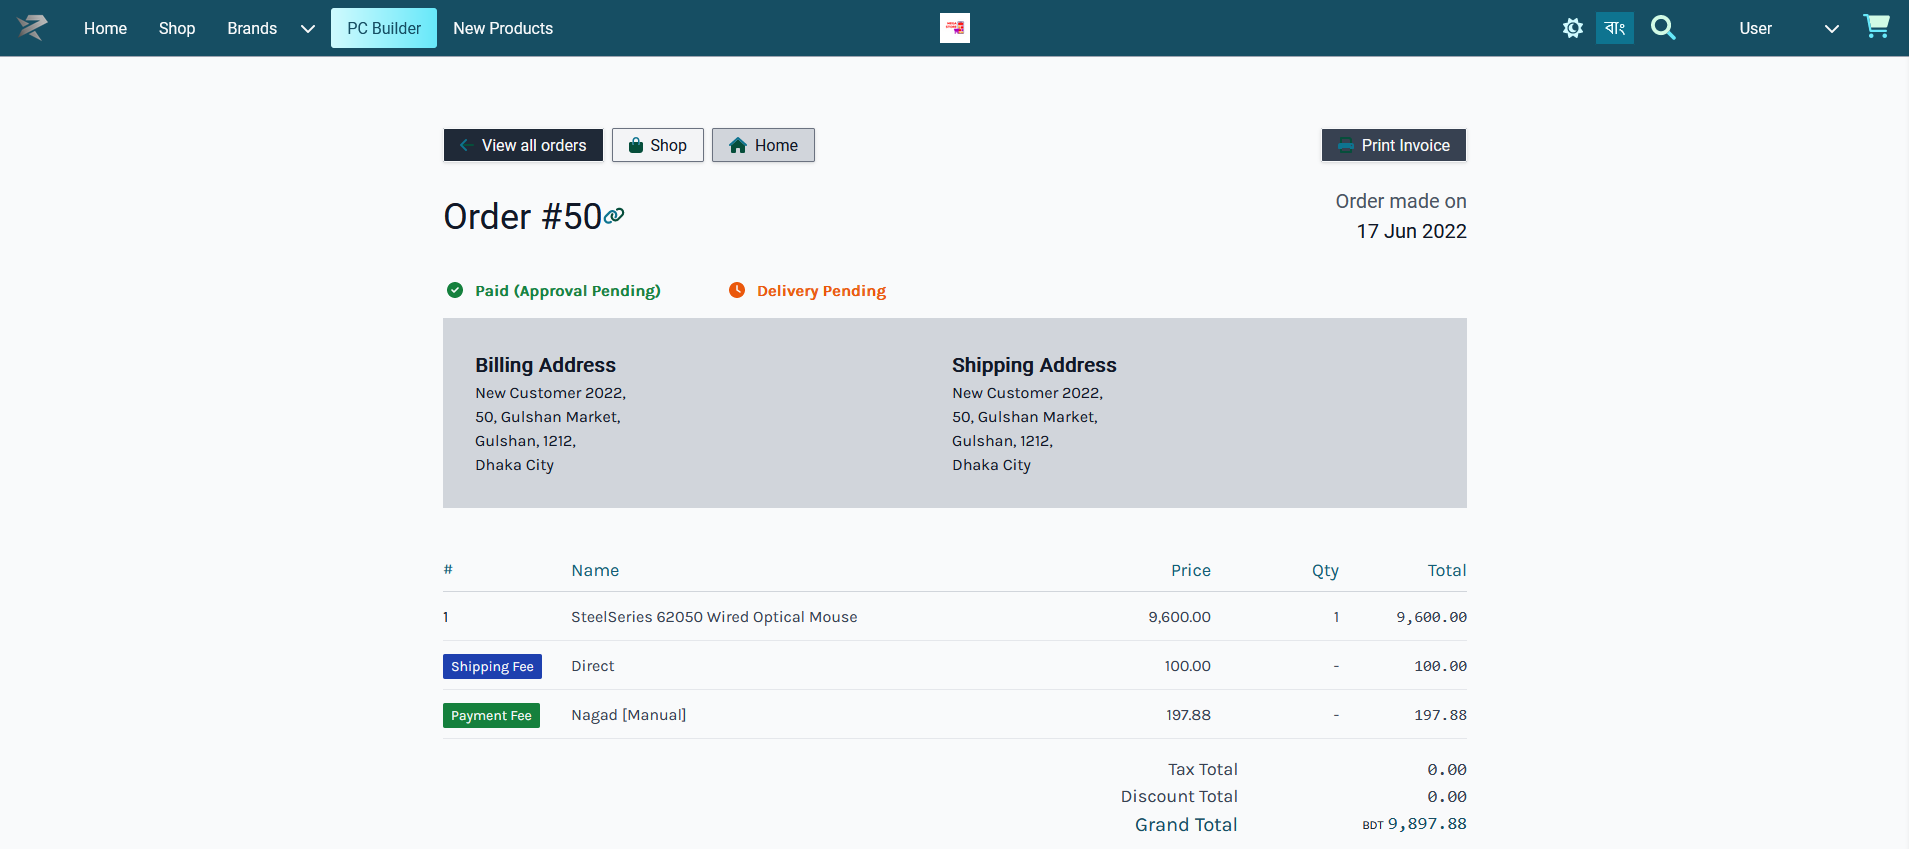This screenshot has width=1909, height=849.
Task: Click the Paid (Approval Pending) status
Action: [568, 291]
